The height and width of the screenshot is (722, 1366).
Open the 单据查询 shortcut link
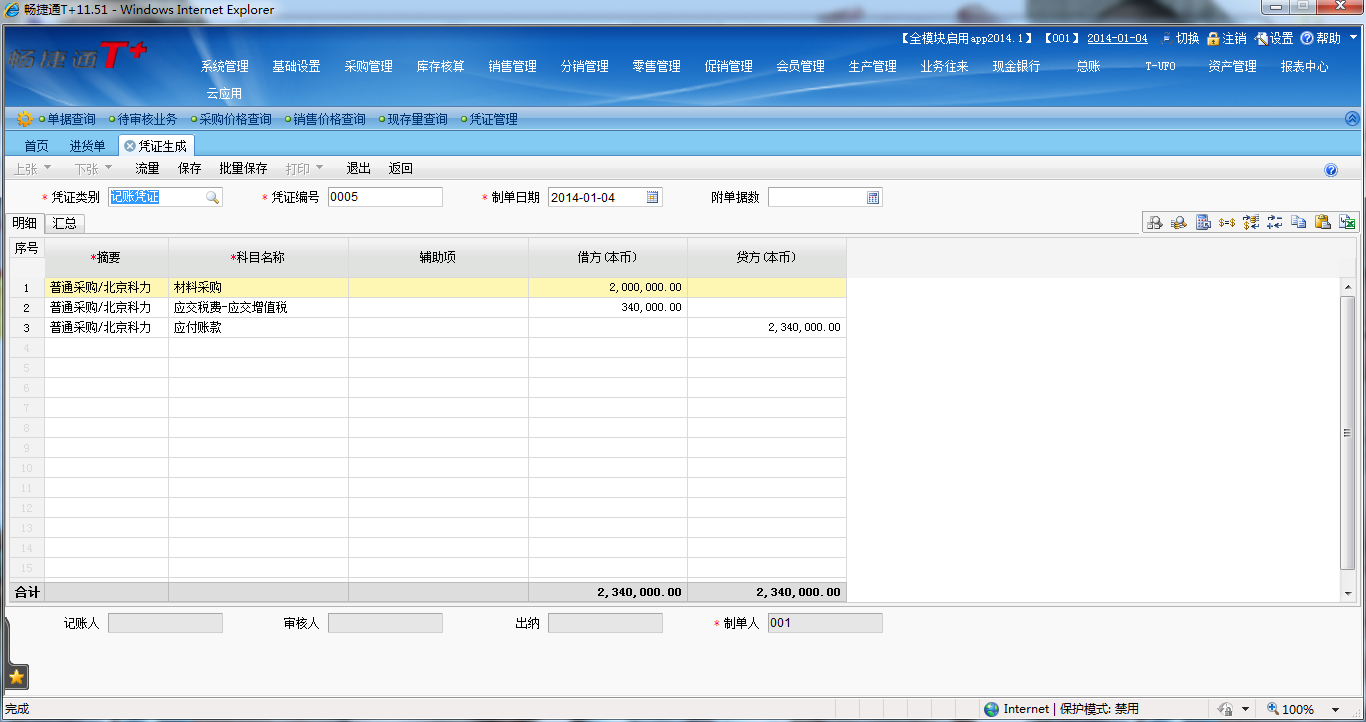72,119
